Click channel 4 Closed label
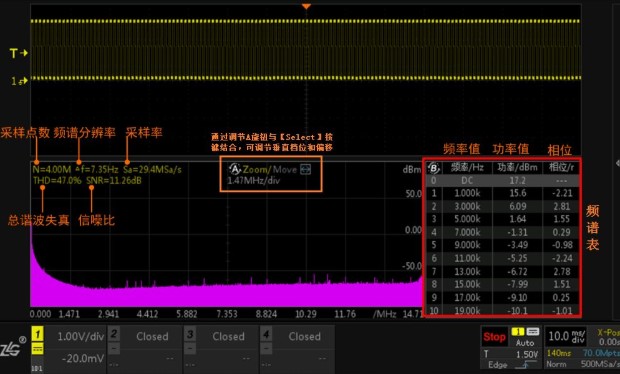 [304, 336]
